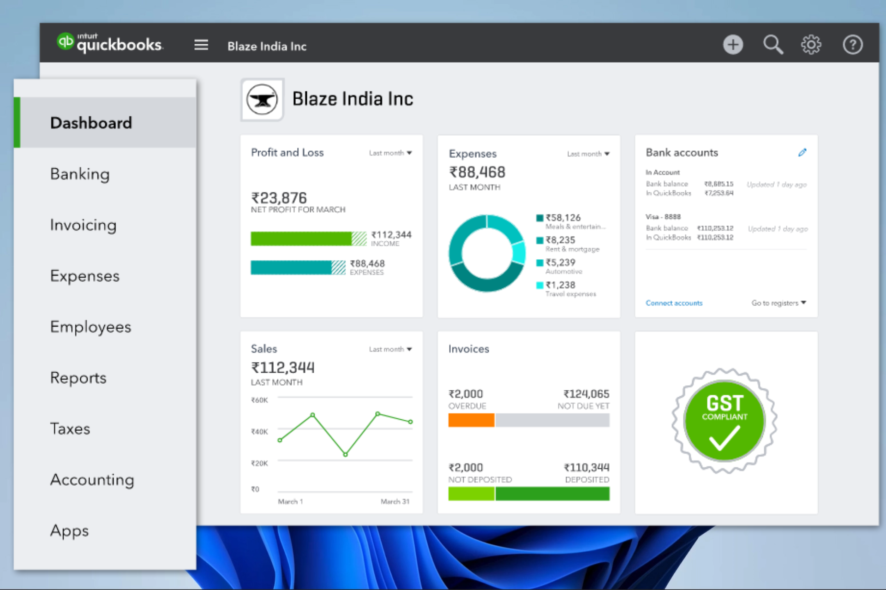
Task: Click the orange overdue invoices bar
Action: tap(471, 420)
